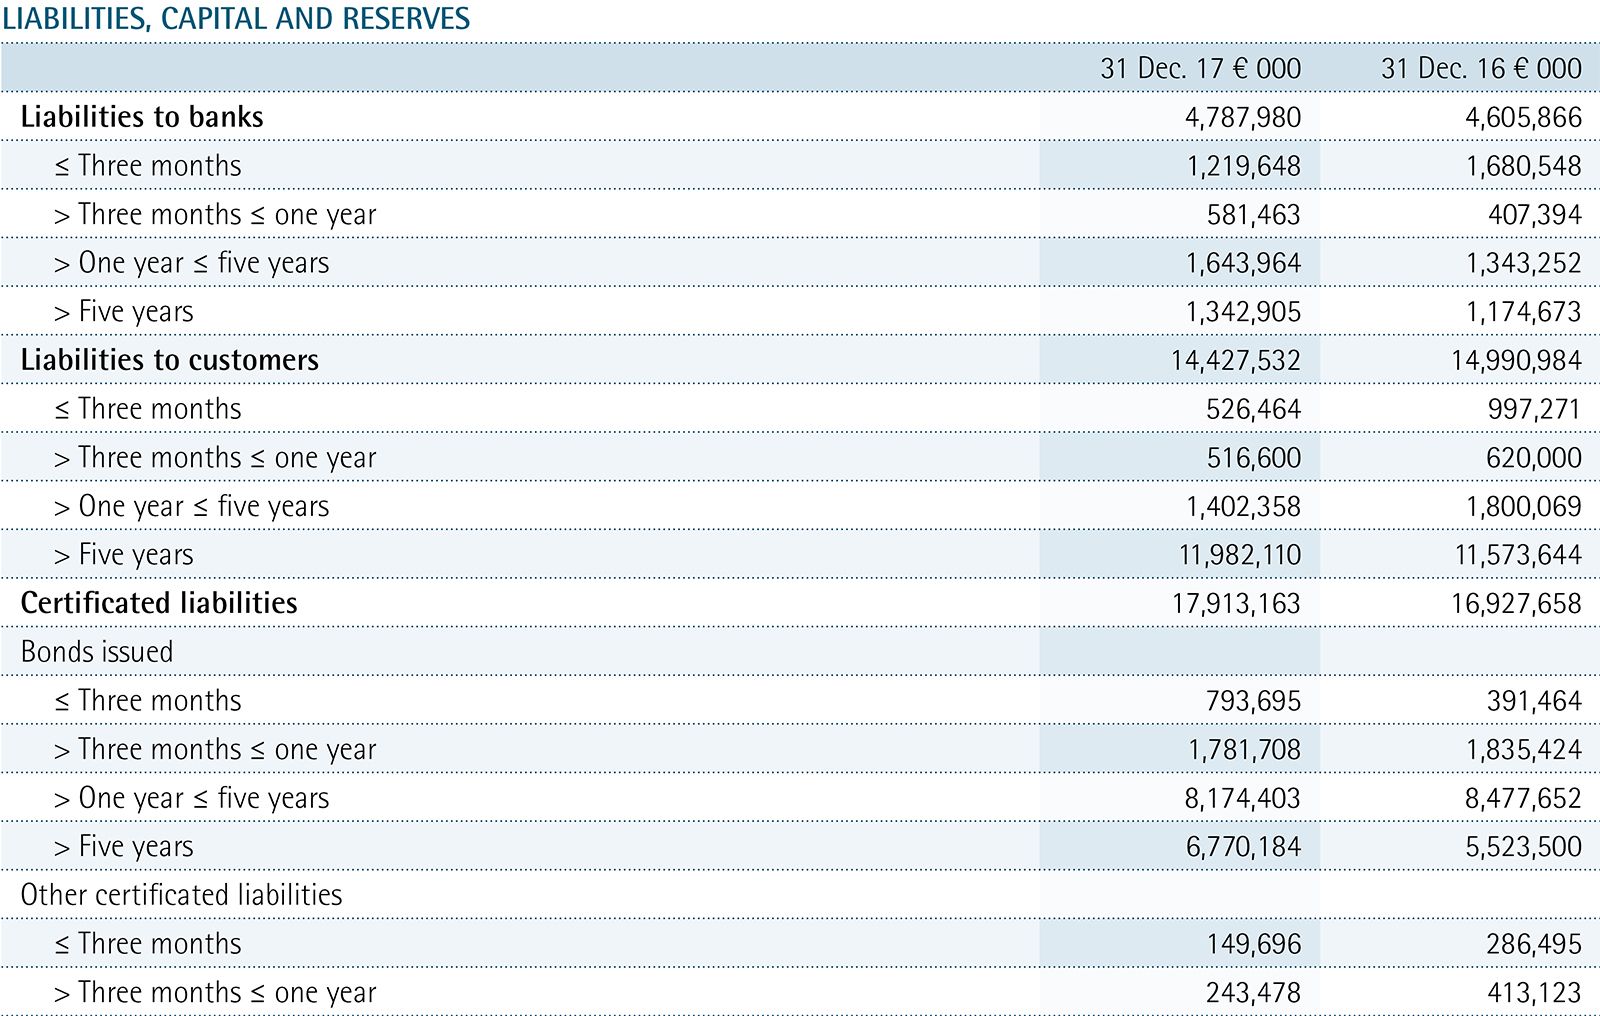Click the 16,927,658 cell
This screenshot has width=1600, height=1016.
point(1516,603)
